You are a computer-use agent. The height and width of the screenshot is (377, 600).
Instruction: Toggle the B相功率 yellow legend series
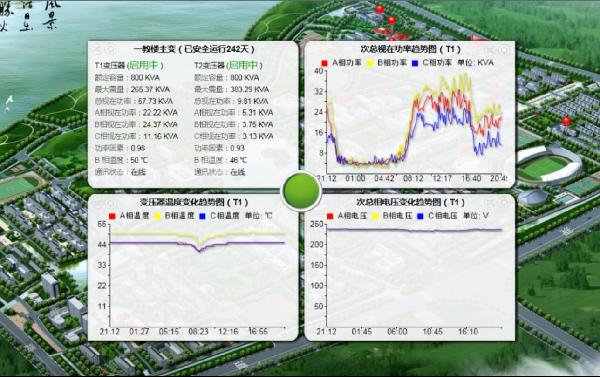[386, 63]
